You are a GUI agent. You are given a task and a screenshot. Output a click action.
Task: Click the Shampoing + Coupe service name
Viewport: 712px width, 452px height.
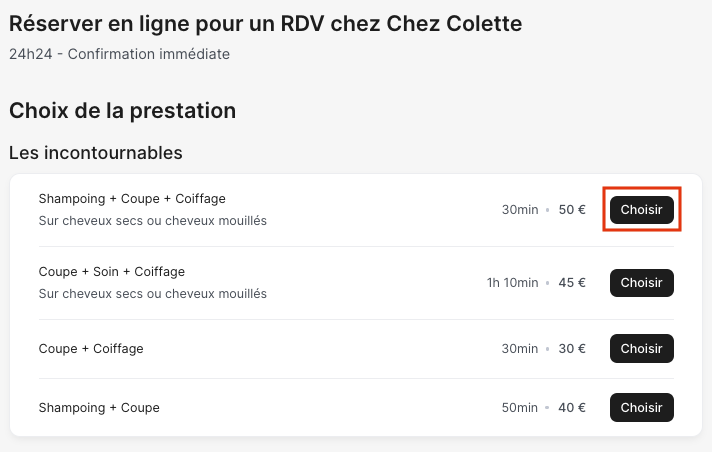point(99,408)
